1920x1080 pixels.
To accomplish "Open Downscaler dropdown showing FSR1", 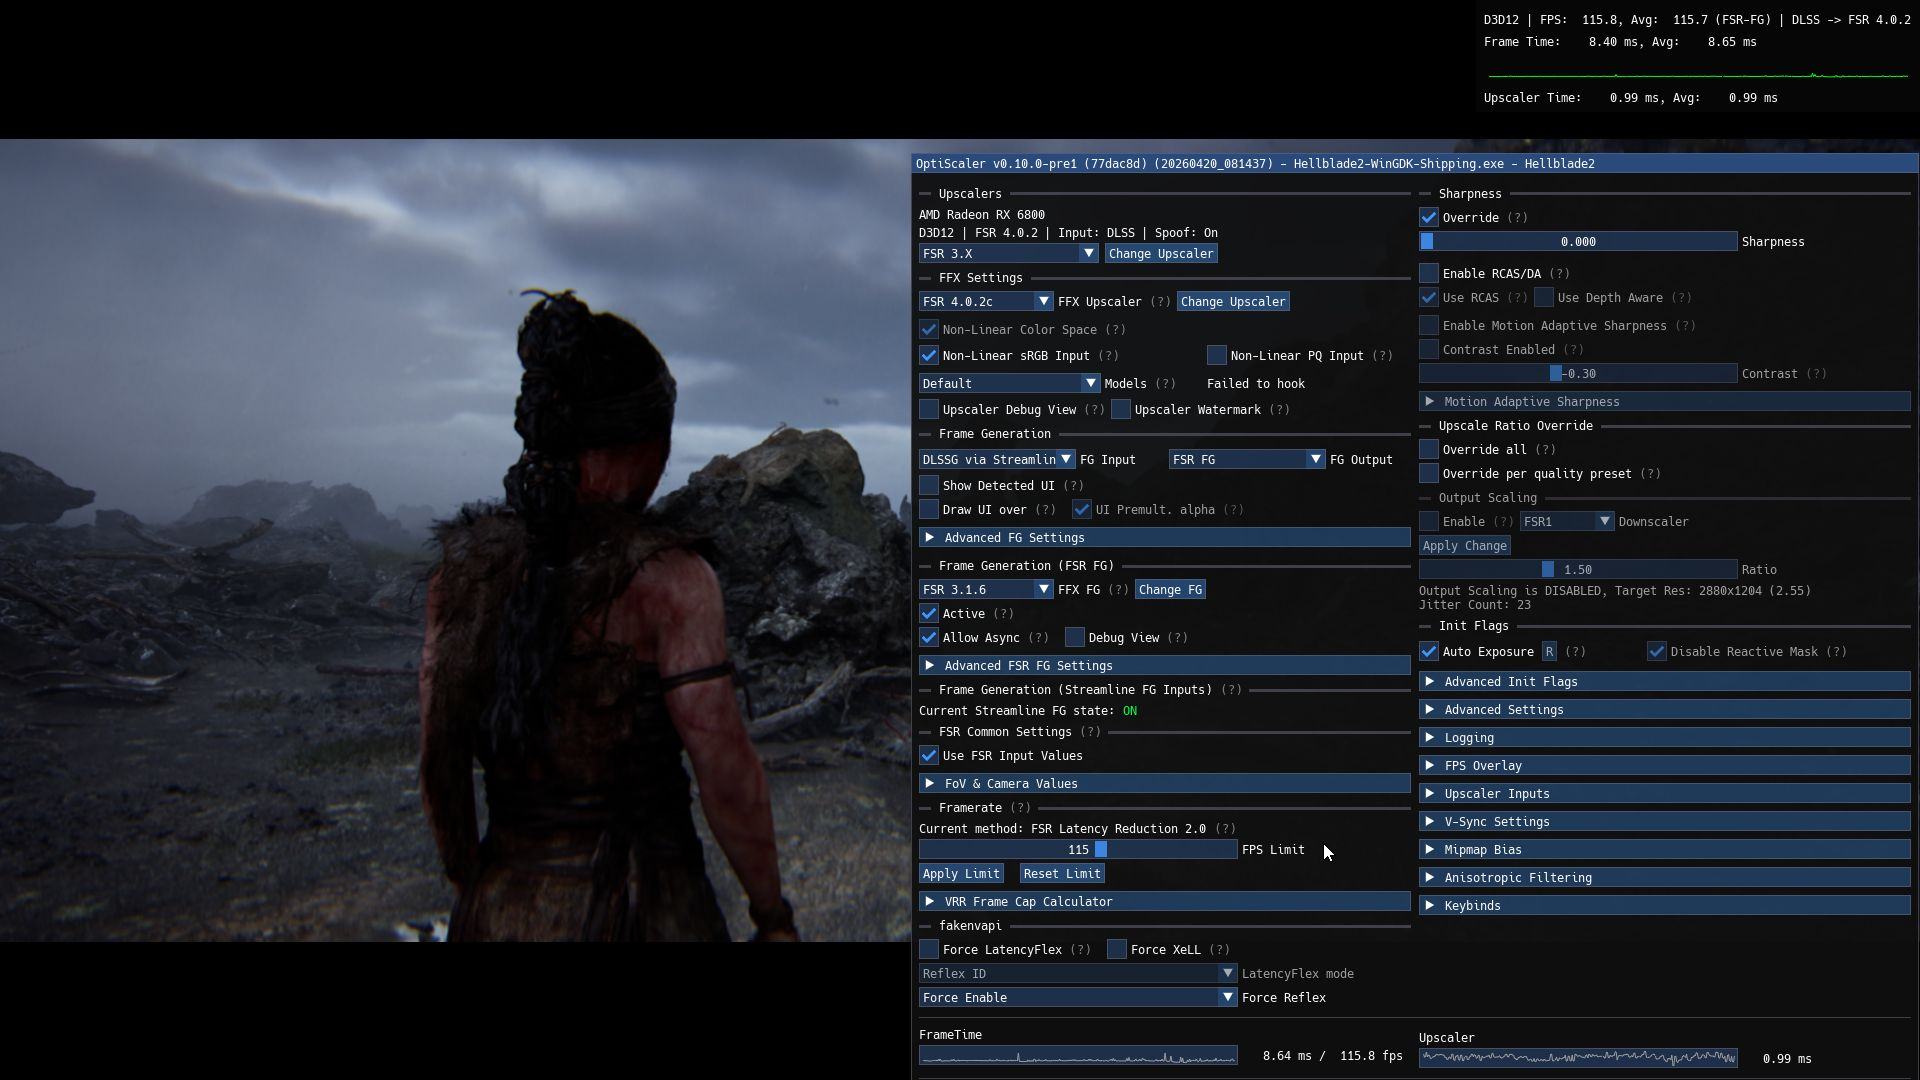I will click(x=1567, y=522).
